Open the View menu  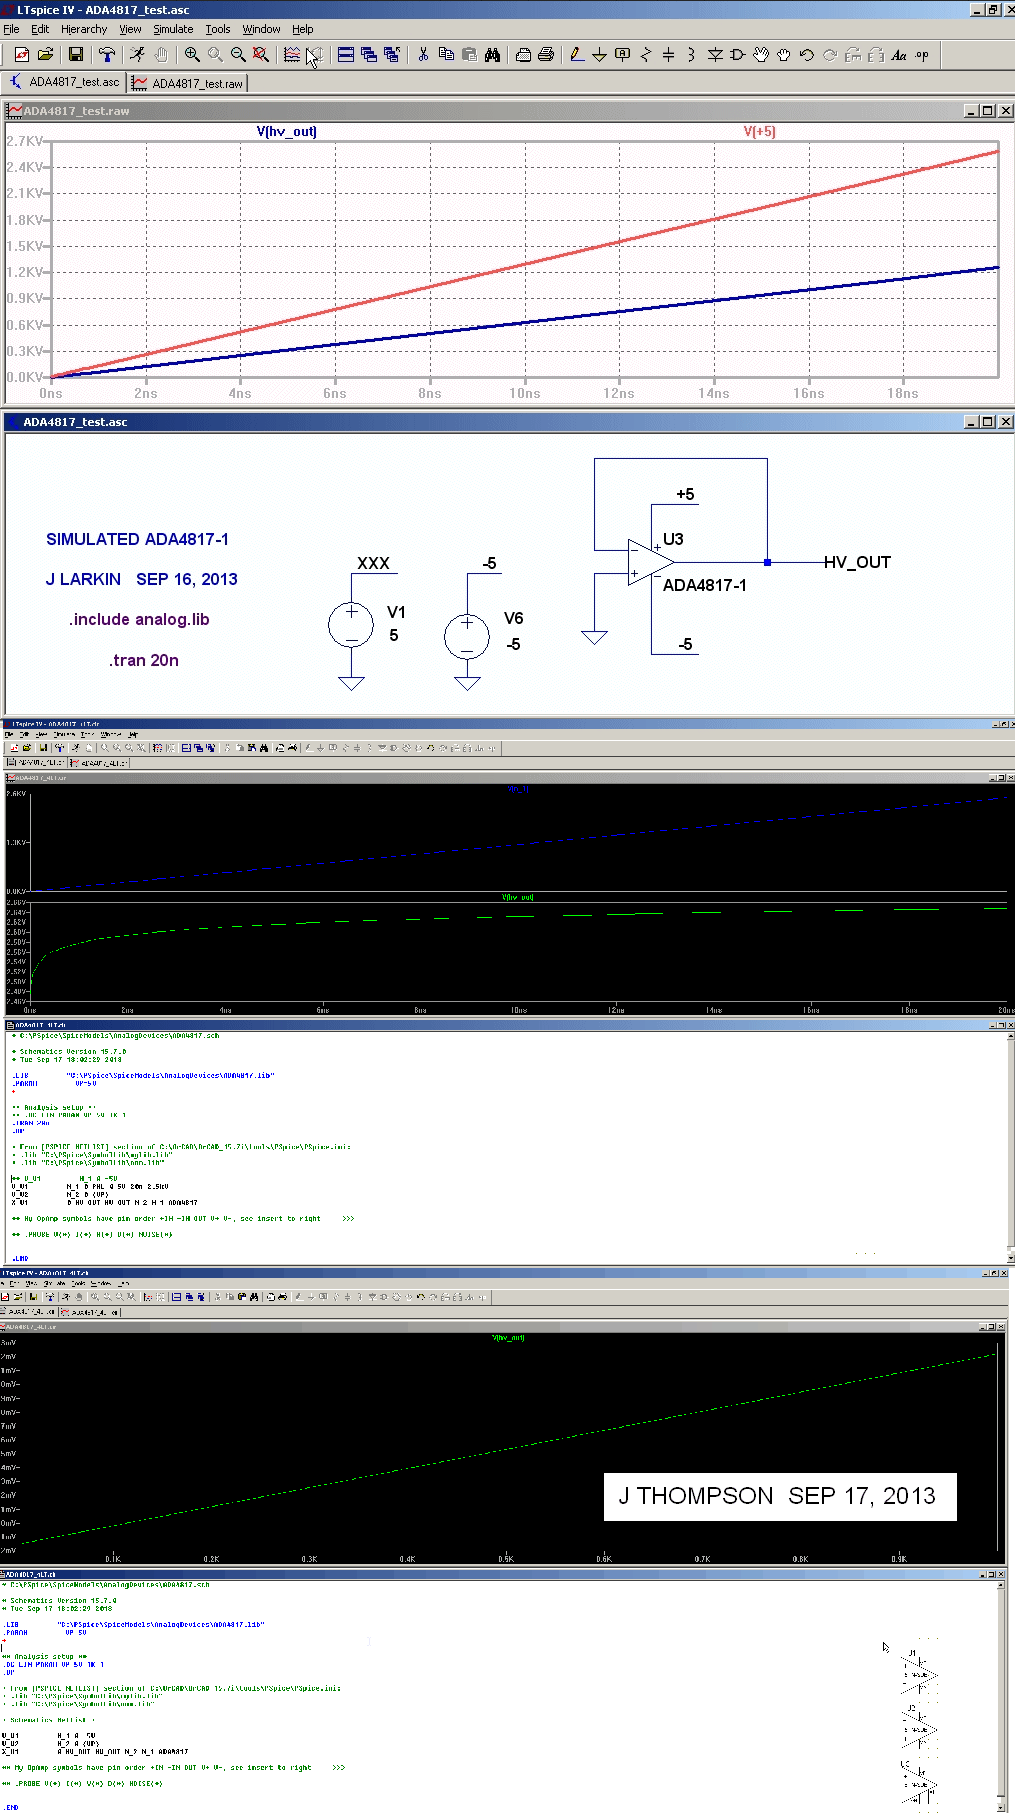131,29
